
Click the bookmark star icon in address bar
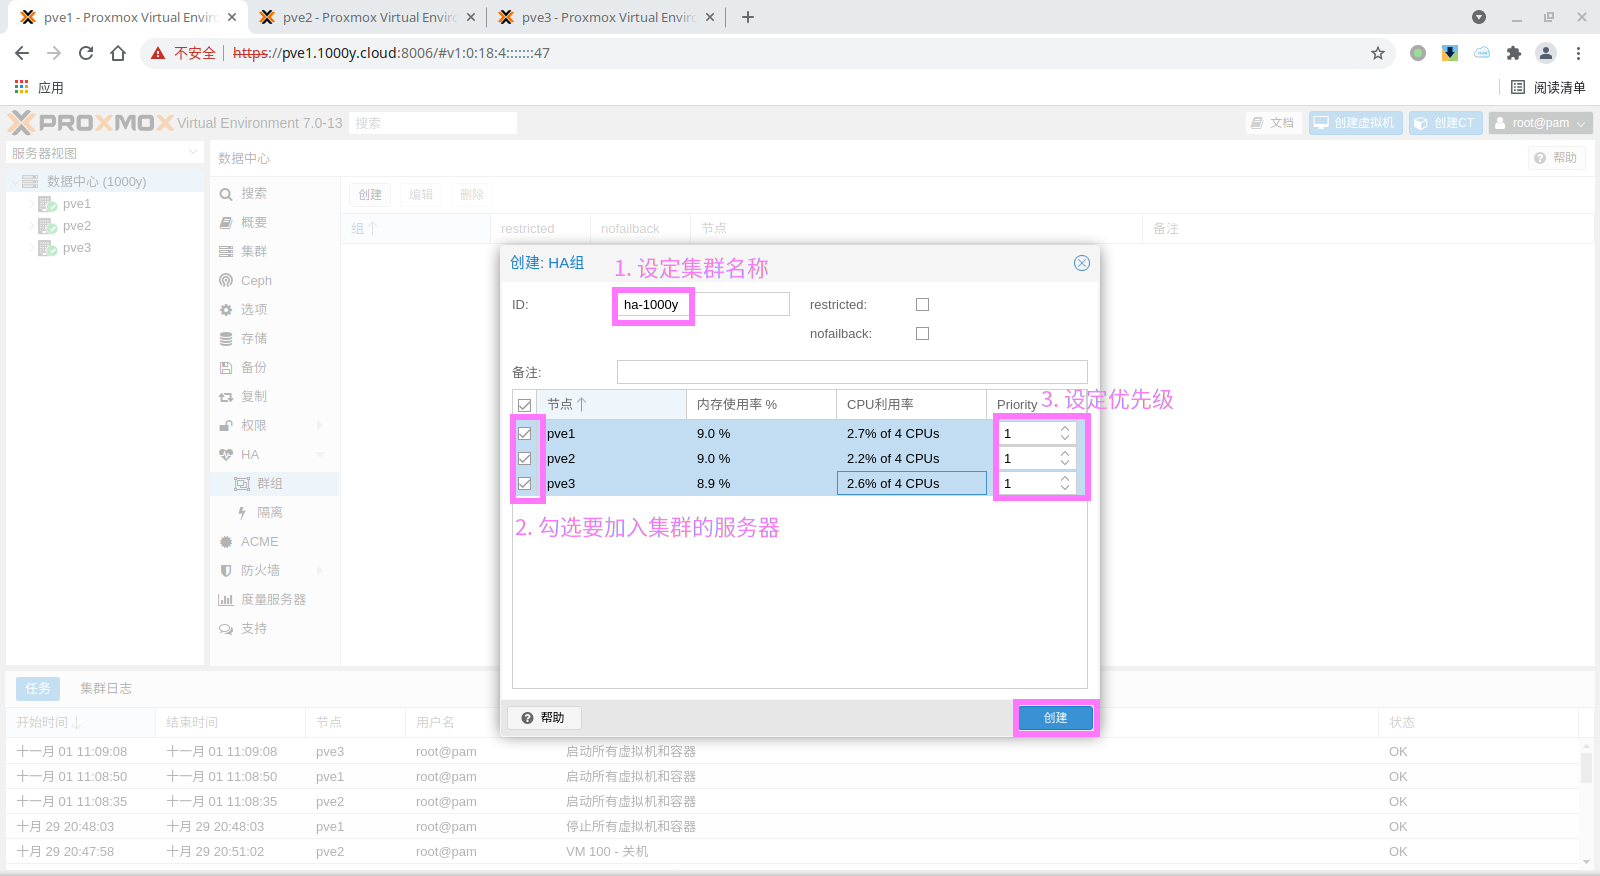pyautogui.click(x=1378, y=53)
